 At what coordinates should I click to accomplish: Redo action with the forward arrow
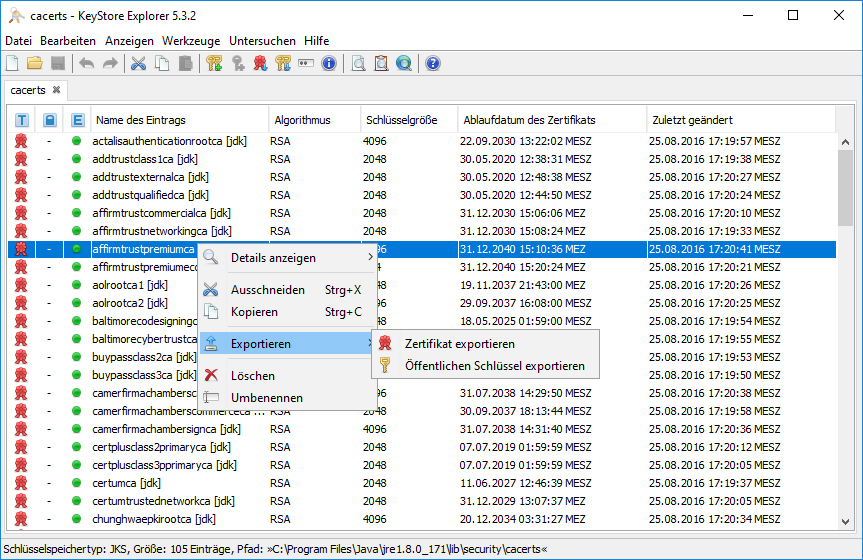pos(111,63)
